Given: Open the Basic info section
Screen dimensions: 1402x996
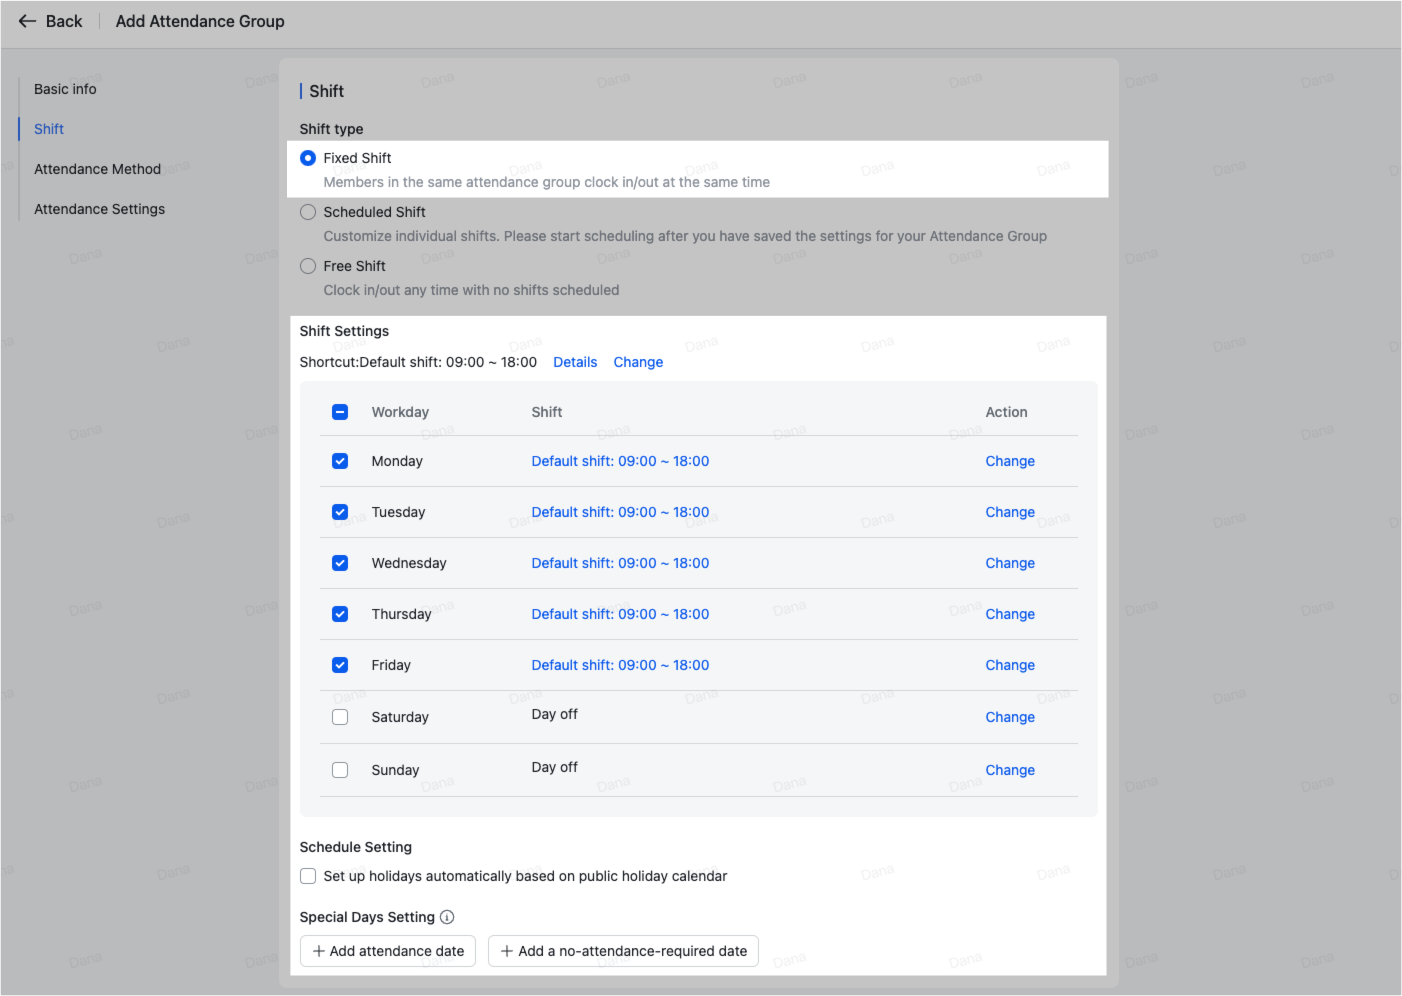Looking at the screenshot, I should 65,89.
